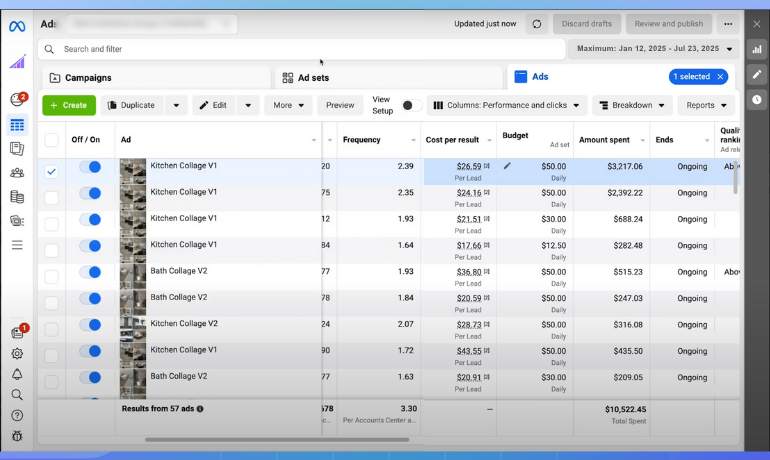Click the info icon beside Results from 57 ads
Screen dimensions: 770x460
coord(200,408)
